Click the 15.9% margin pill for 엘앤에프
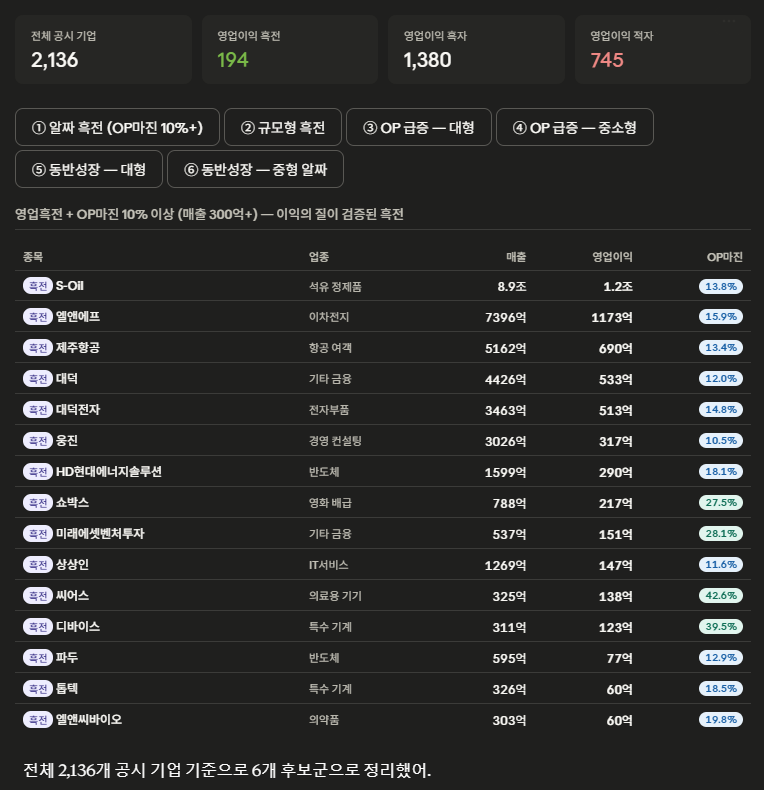Viewport: 764px width, 790px height. (x=721, y=316)
